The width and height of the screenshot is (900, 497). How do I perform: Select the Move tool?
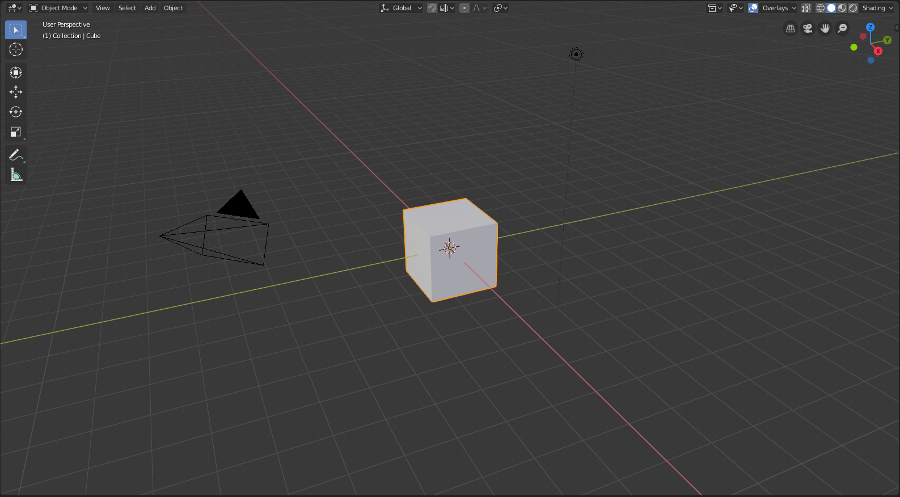(15, 92)
